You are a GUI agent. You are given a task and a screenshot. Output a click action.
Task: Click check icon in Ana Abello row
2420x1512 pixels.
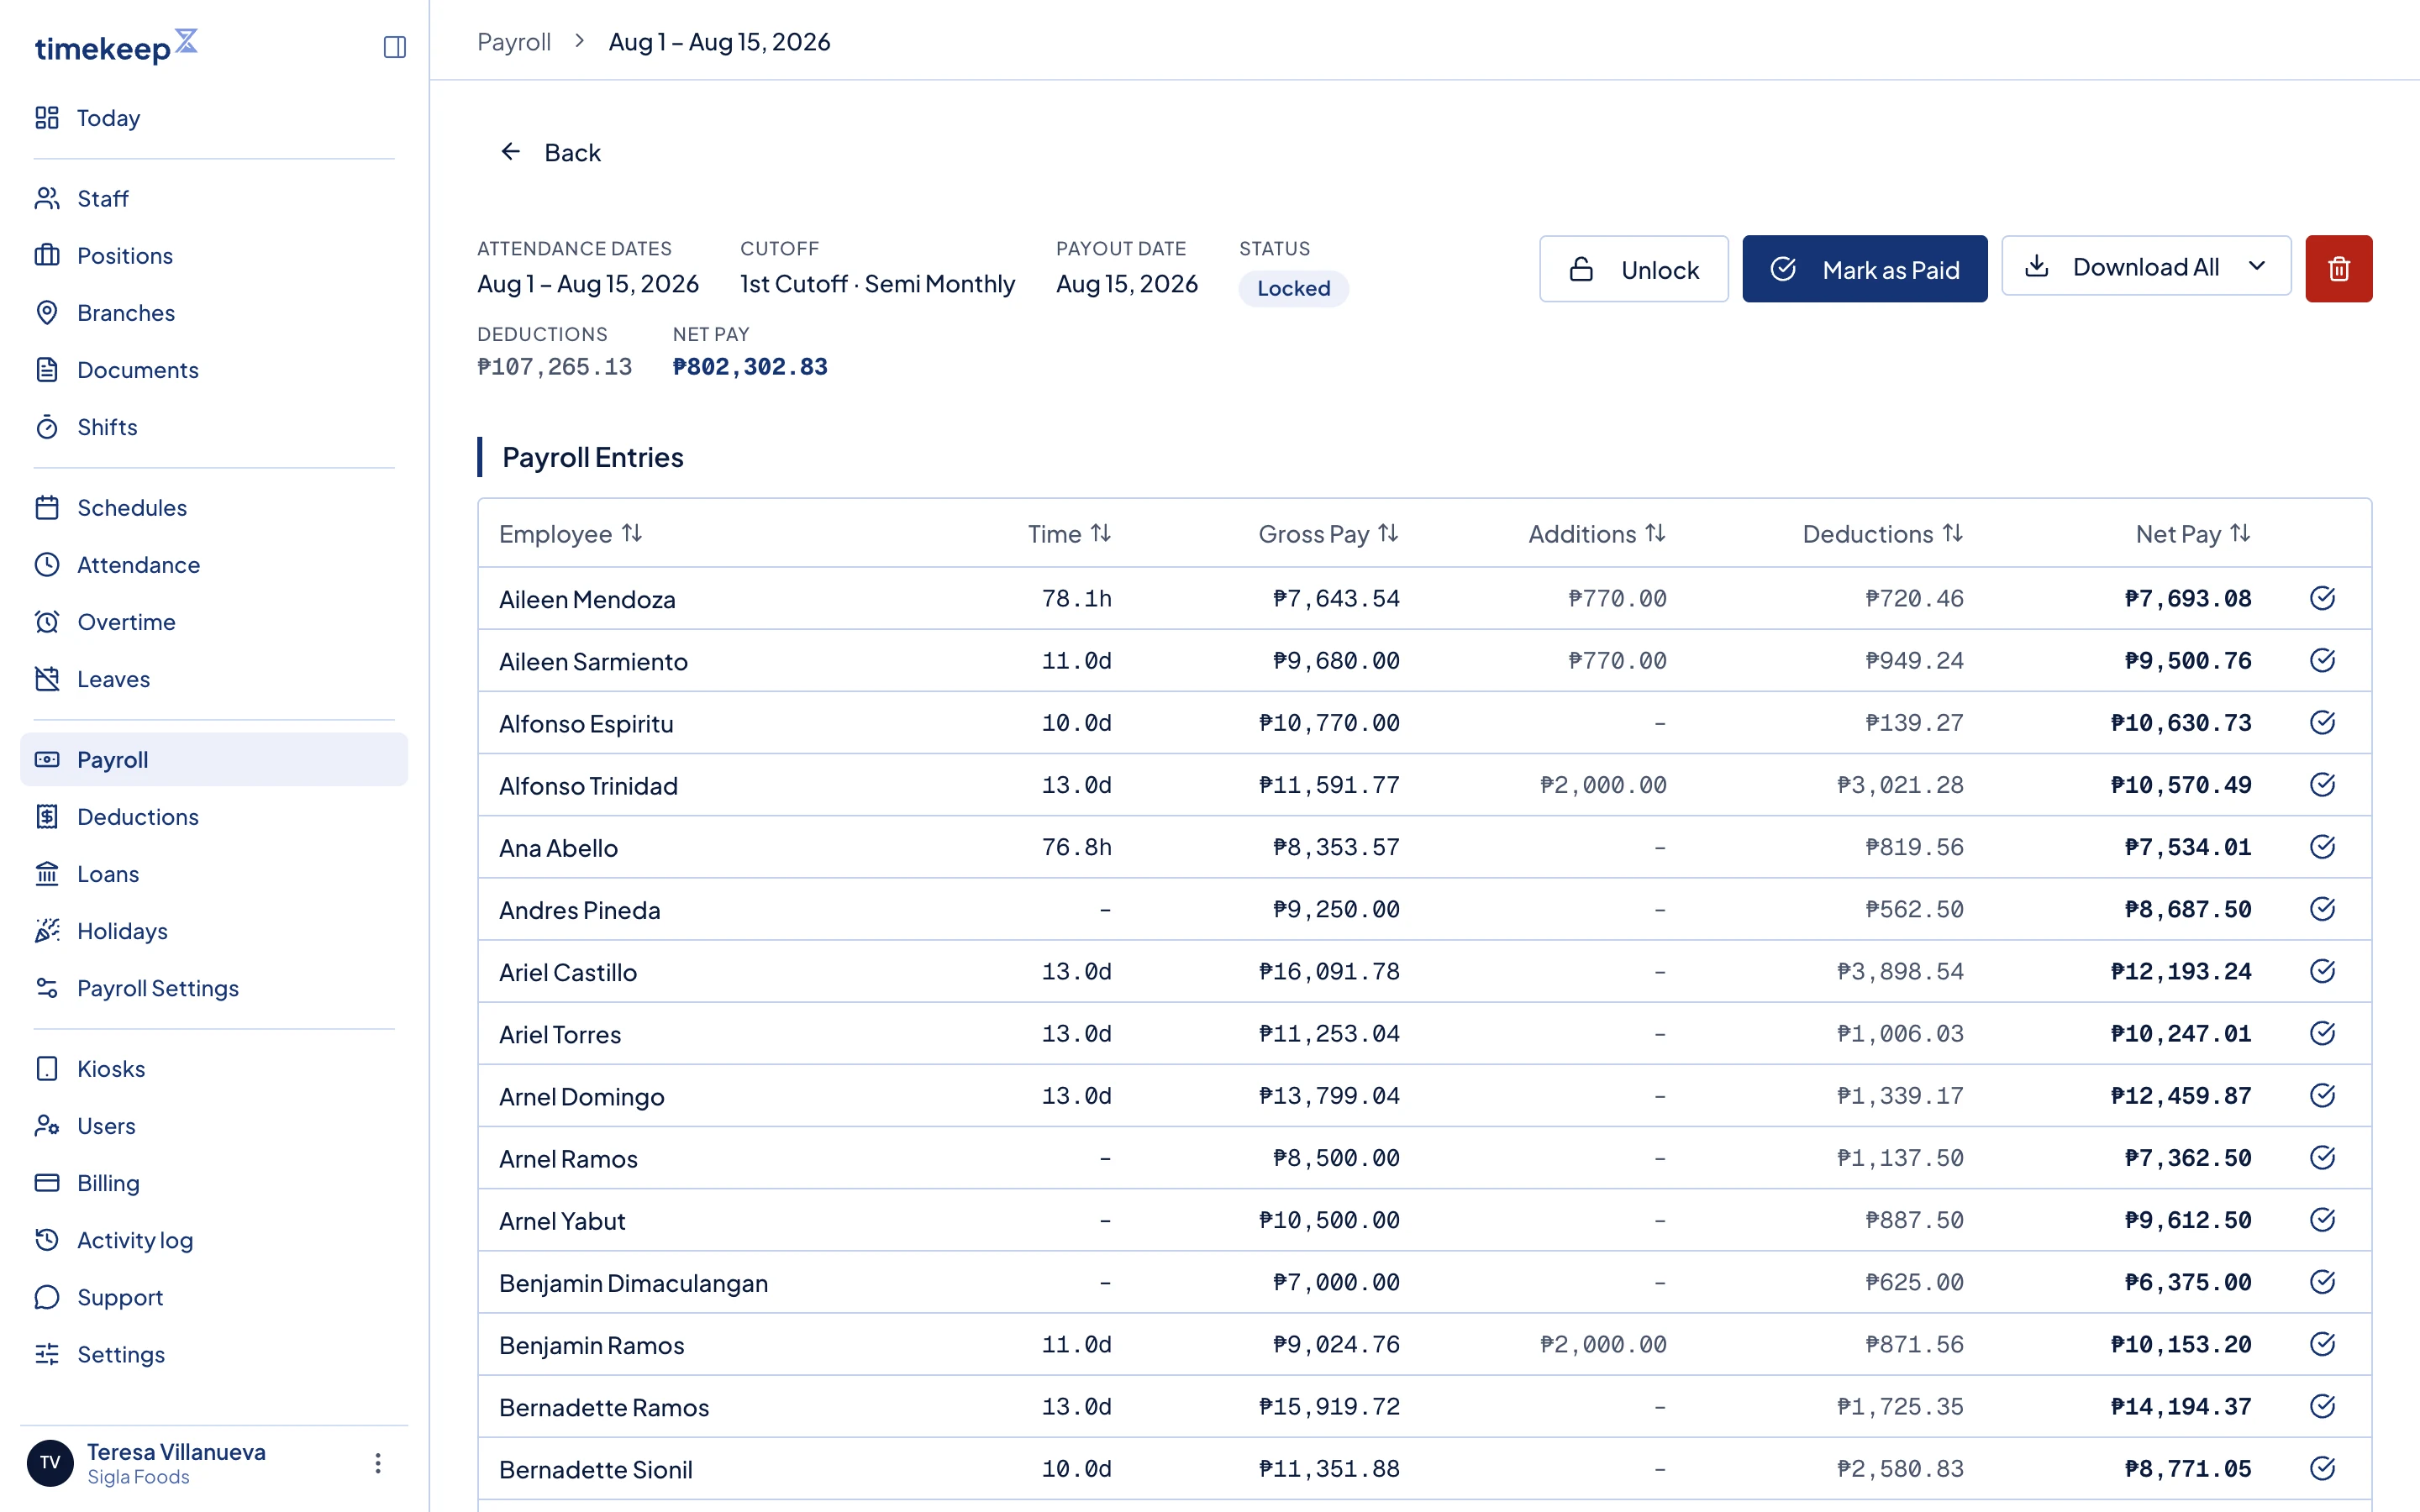2322,847
